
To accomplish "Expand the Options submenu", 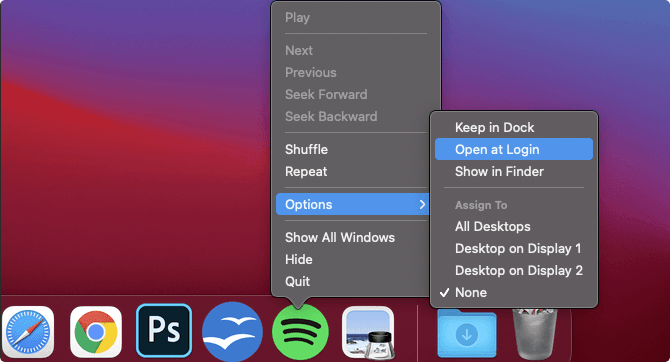I will pyautogui.click(x=353, y=204).
